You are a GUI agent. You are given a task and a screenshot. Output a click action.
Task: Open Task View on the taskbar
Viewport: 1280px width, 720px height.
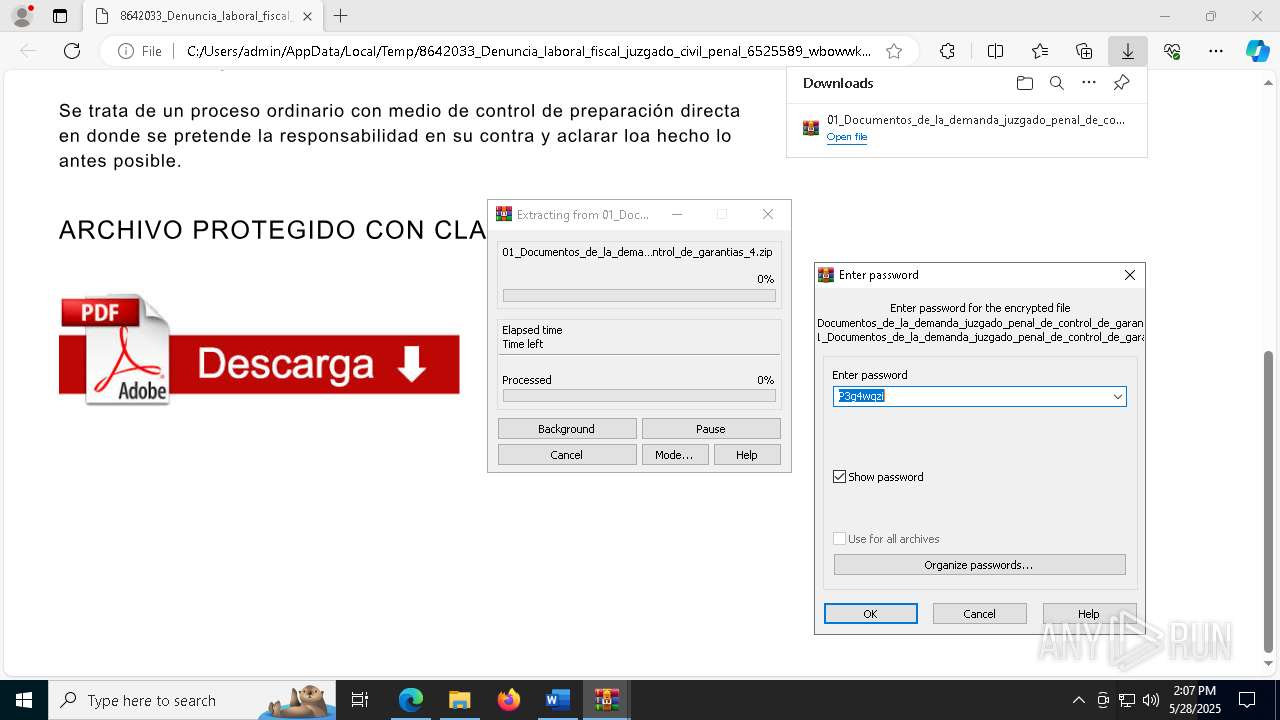(x=360, y=700)
